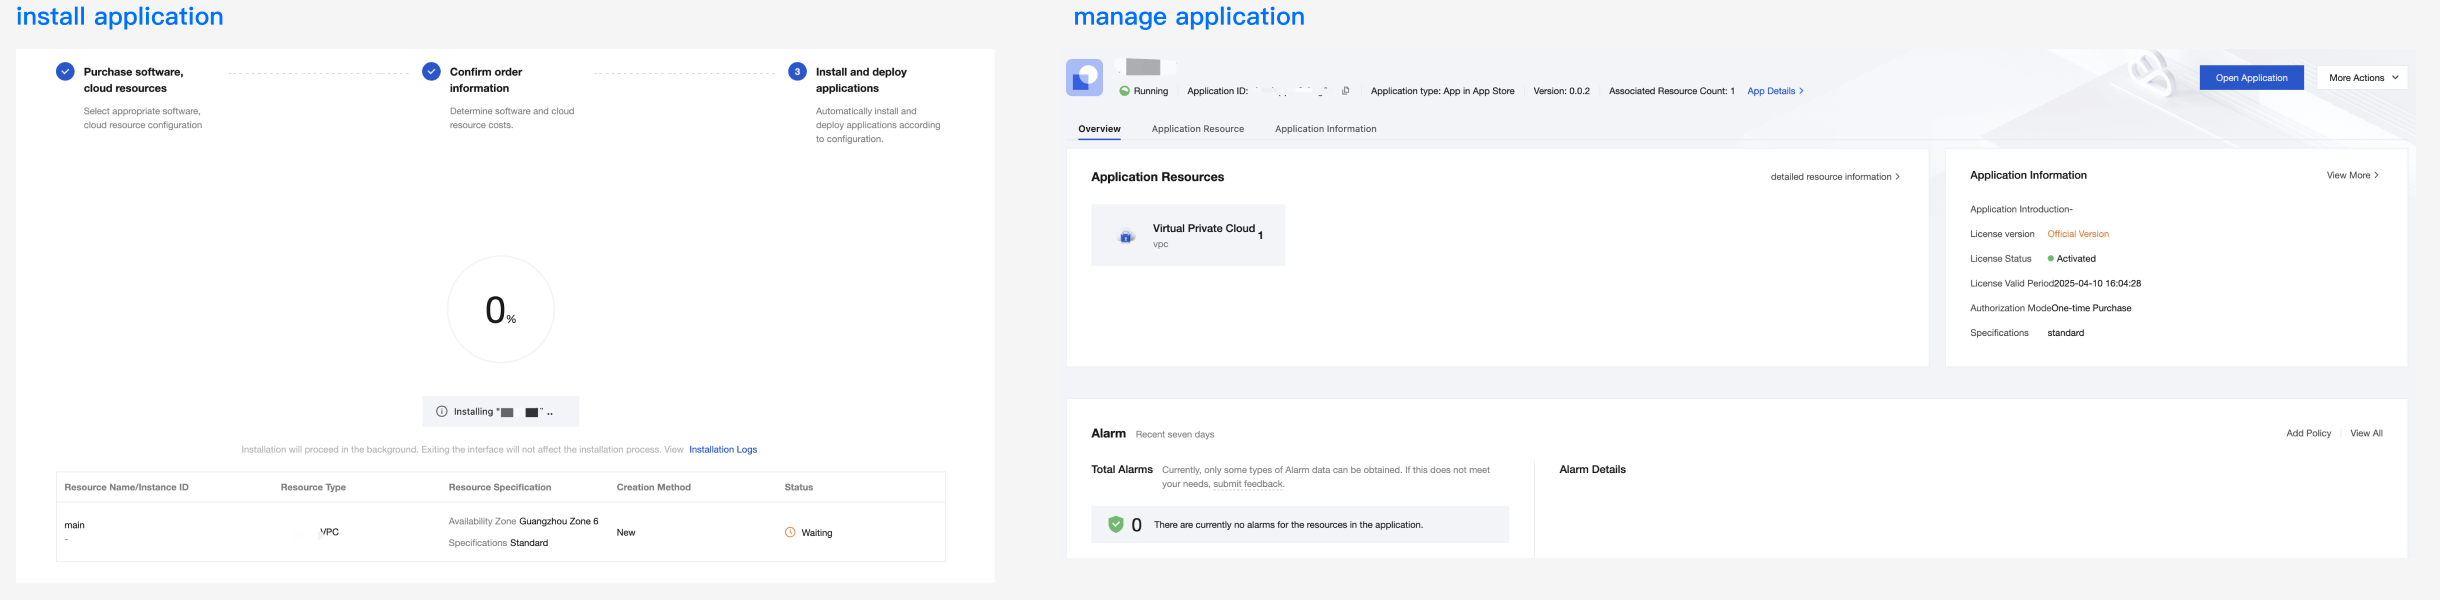Open the Installation Logs link
Image resolution: width=2440 pixels, height=600 pixels.
coord(722,450)
